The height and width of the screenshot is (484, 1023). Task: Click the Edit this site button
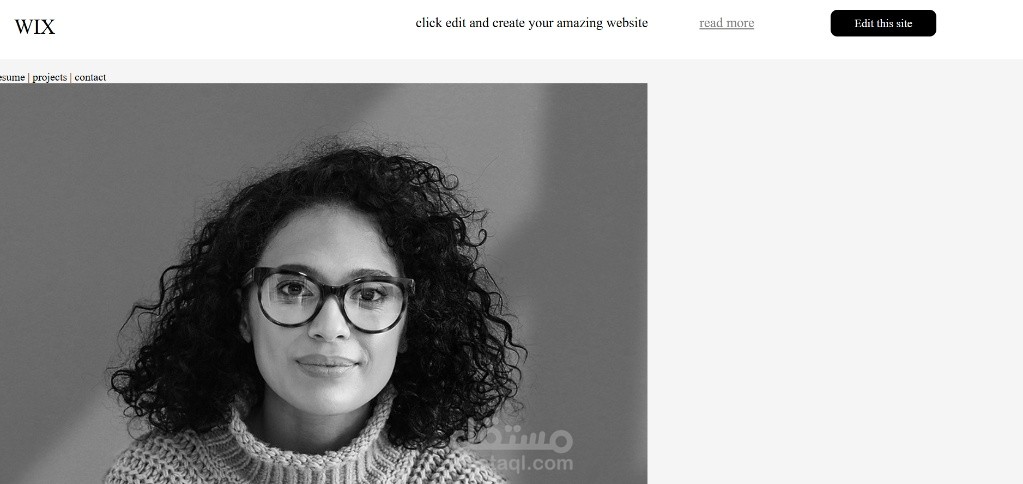(883, 23)
